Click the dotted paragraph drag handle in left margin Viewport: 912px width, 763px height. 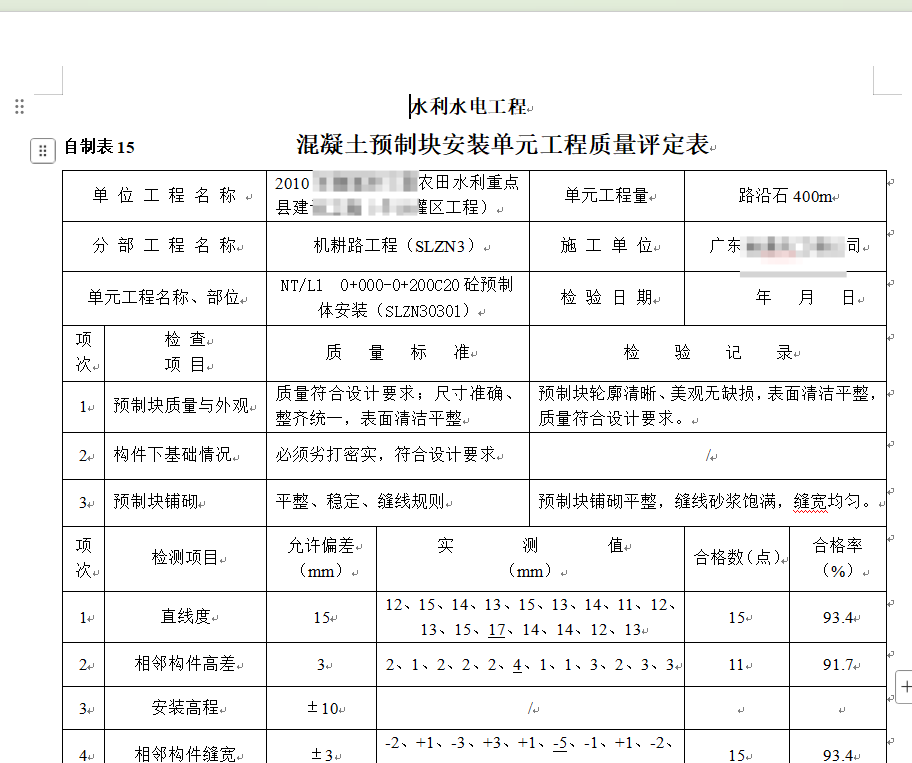coord(19,107)
